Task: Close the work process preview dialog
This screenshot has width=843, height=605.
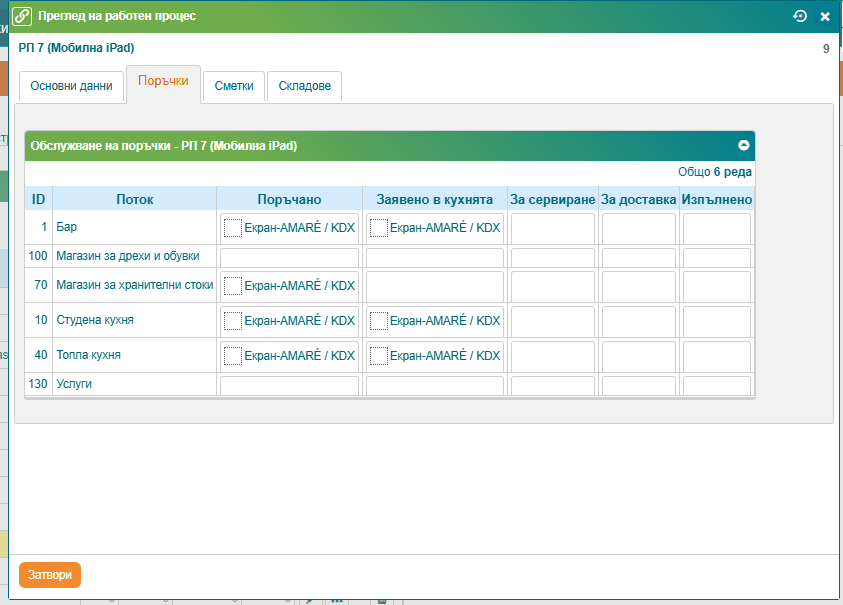Action: [825, 16]
